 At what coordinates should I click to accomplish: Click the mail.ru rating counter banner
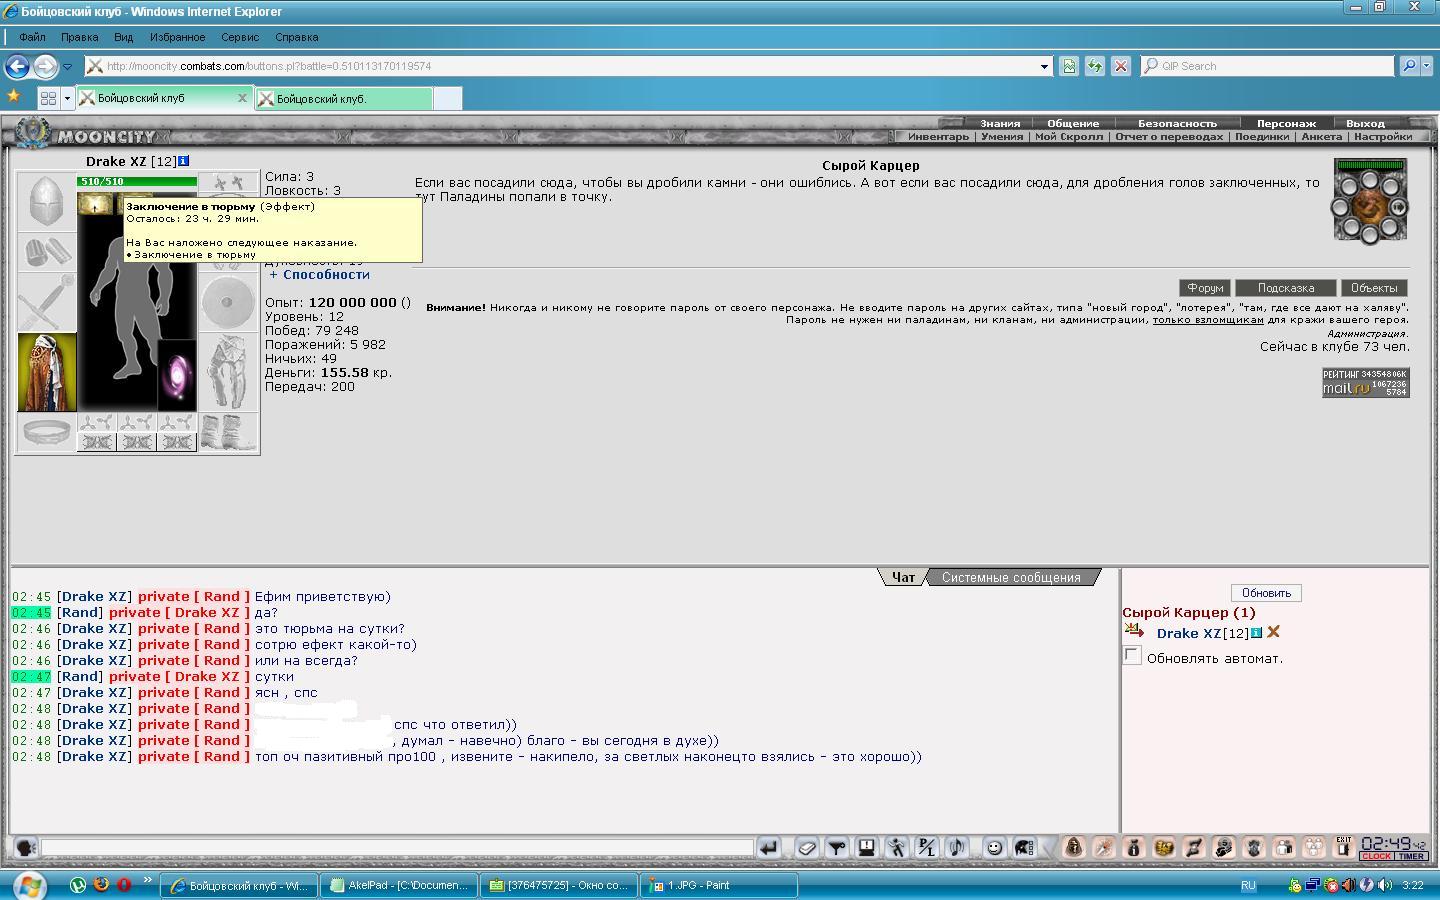(1365, 382)
